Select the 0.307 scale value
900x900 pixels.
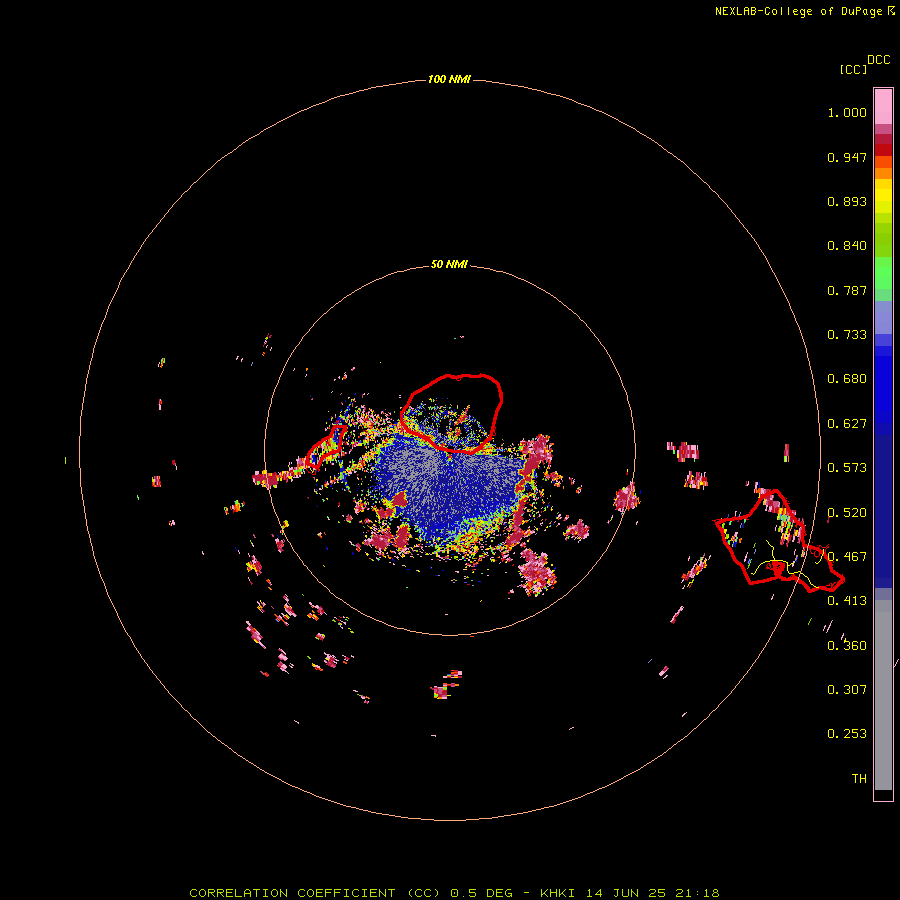[847, 690]
